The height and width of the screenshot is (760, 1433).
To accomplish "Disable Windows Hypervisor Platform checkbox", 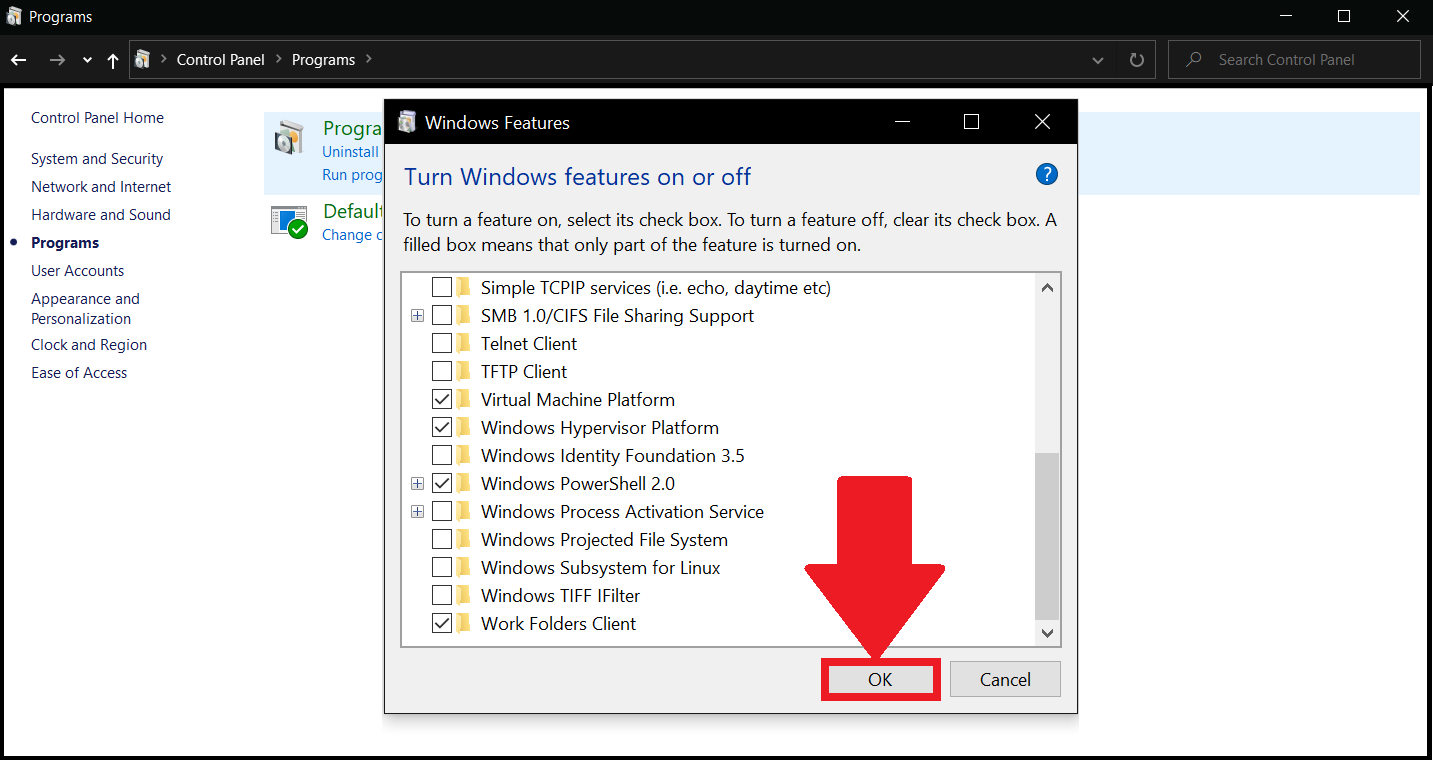I will click(442, 428).
